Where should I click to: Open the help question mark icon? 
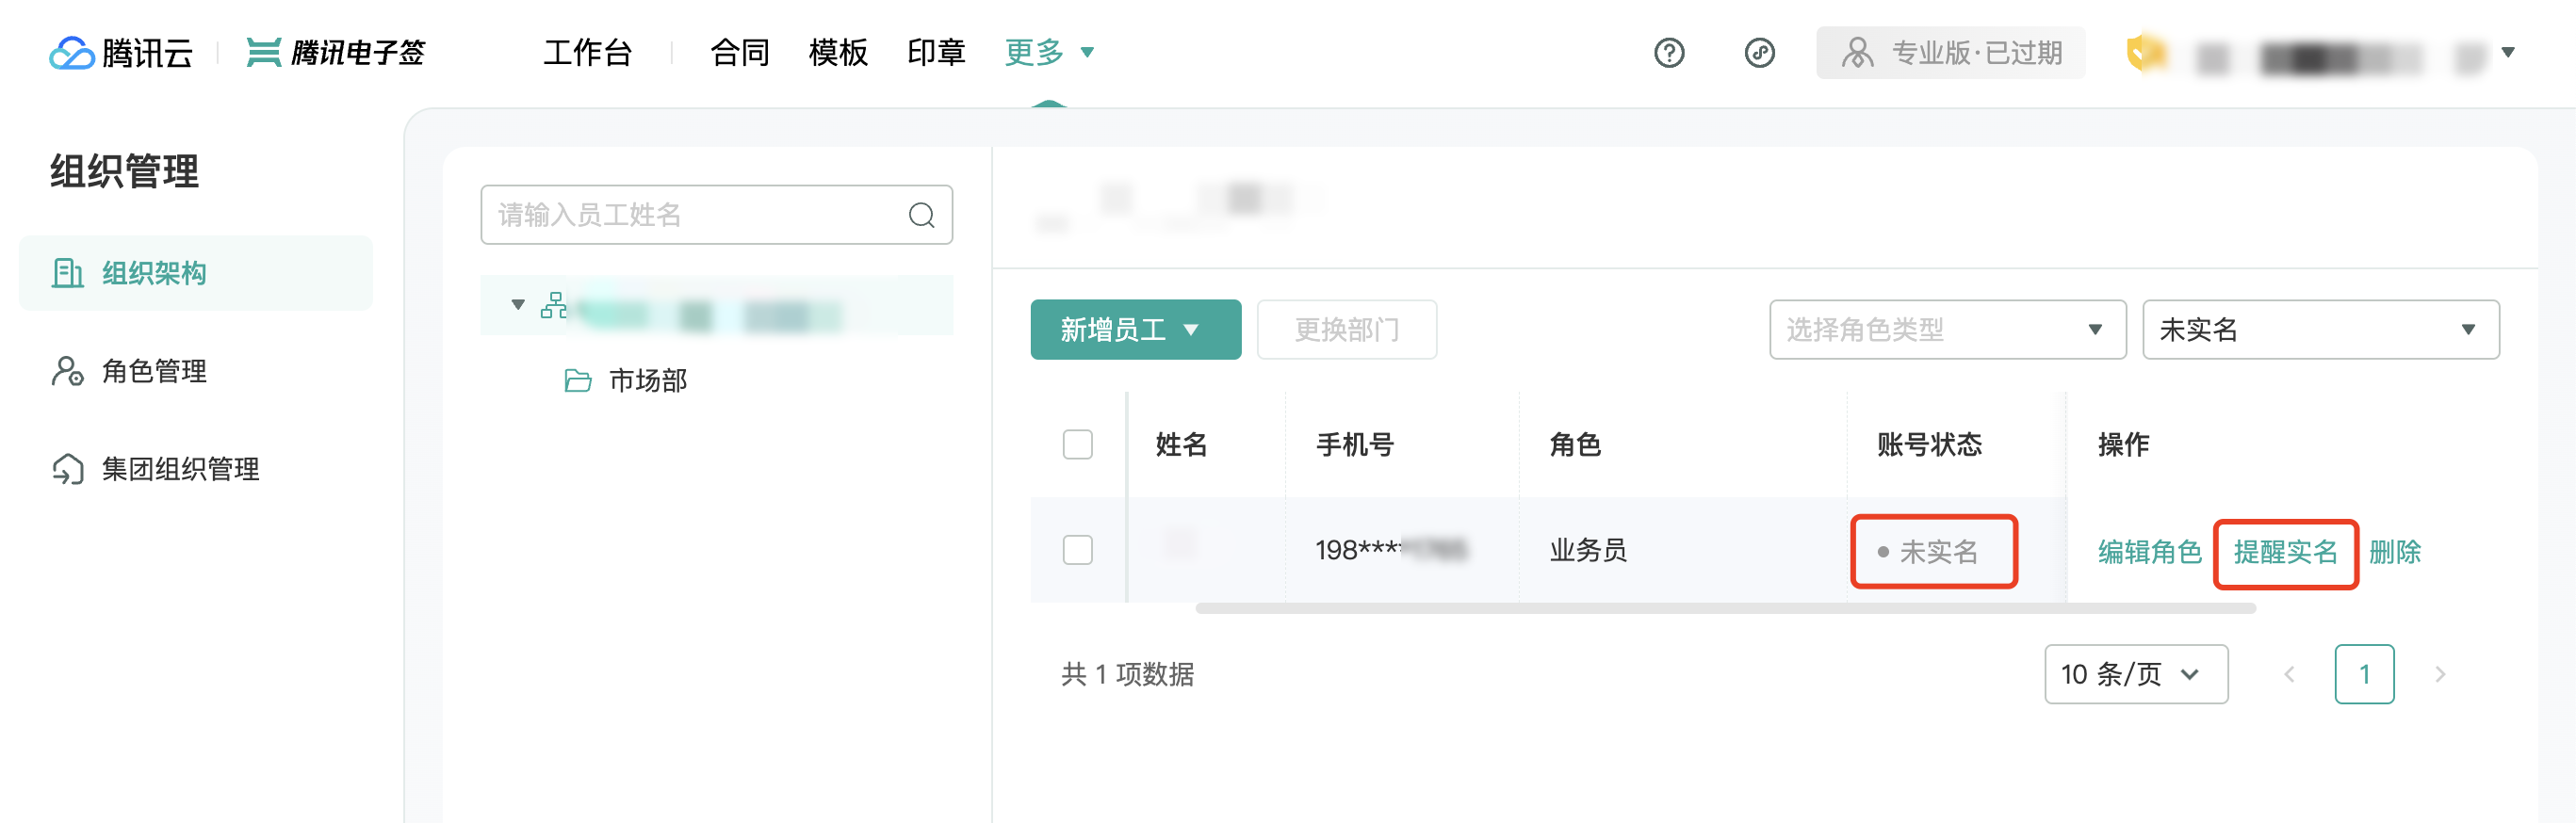[x=1669, y=53]
